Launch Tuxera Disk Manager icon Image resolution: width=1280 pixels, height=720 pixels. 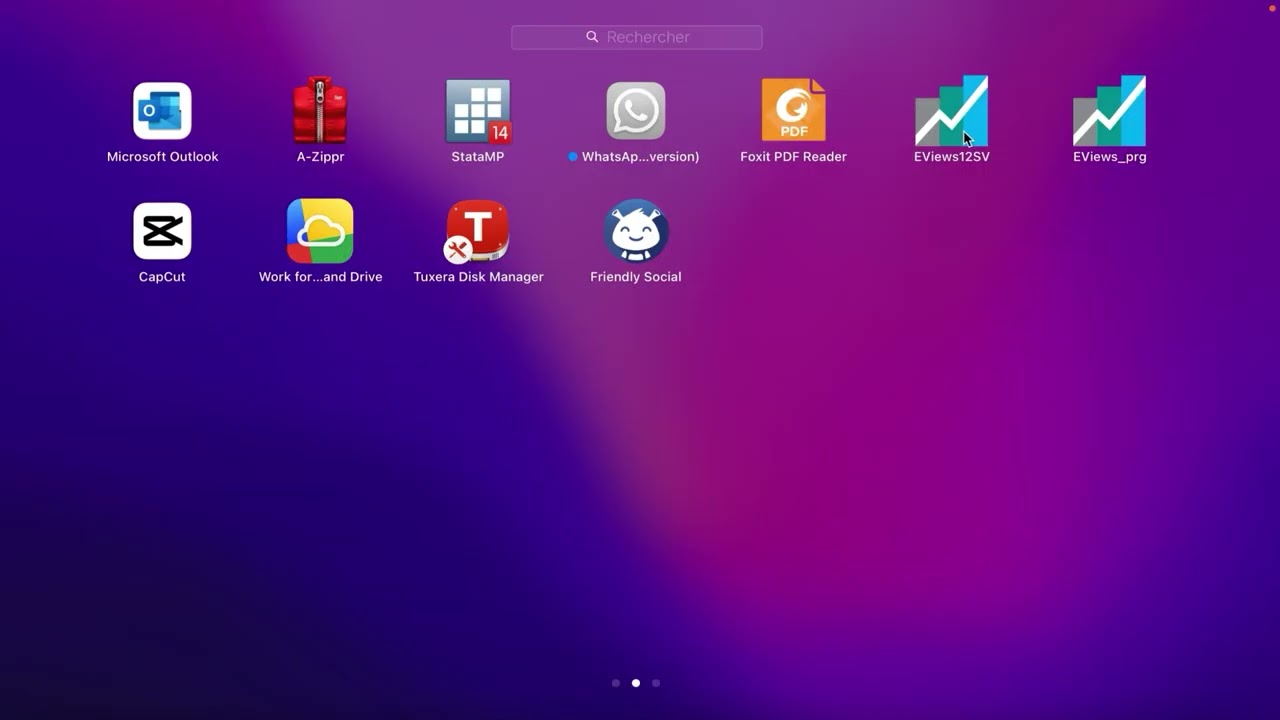(478, 231)
